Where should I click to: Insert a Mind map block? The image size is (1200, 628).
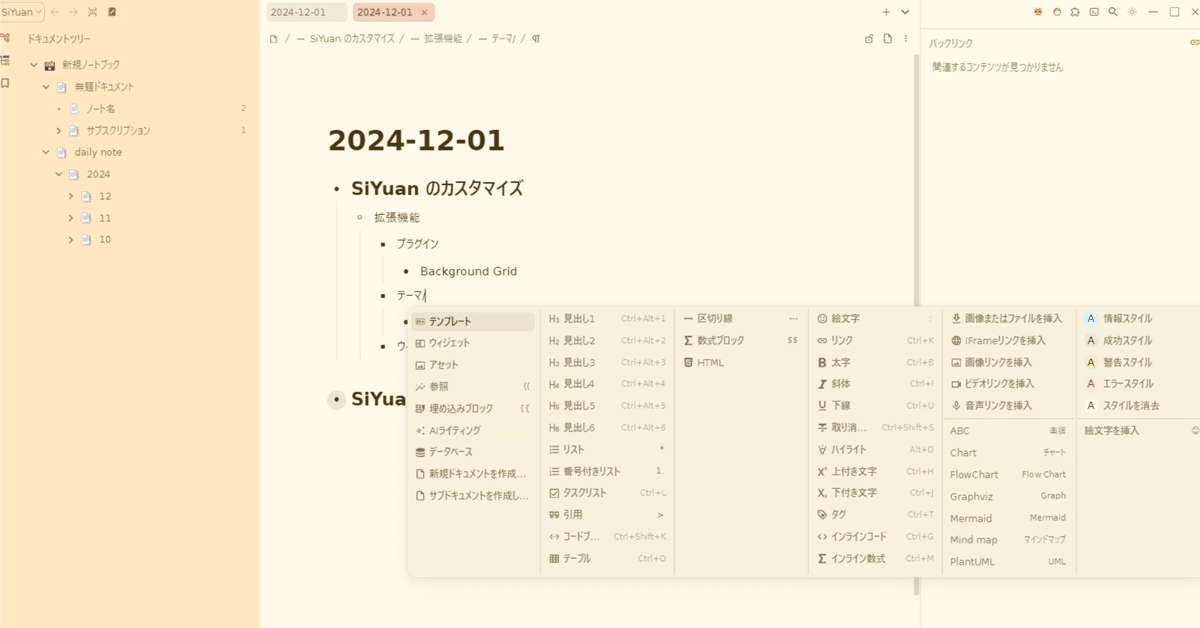(x=1008, y=540)
